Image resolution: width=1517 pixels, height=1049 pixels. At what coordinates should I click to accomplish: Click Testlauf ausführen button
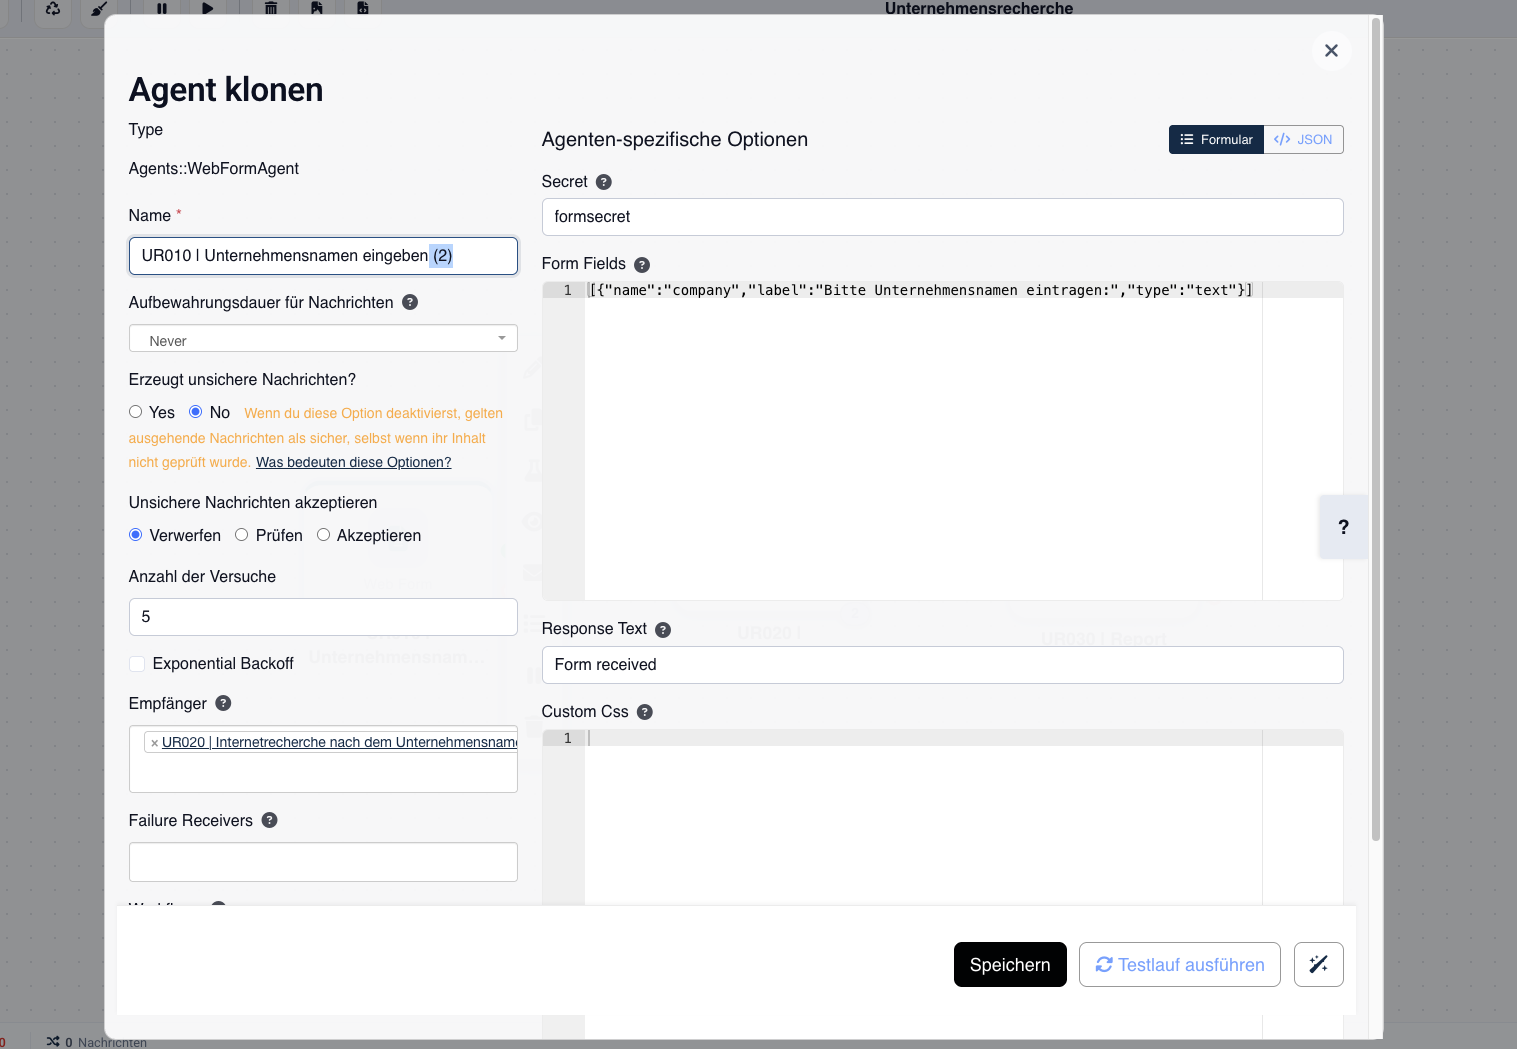coord(1179,964)
